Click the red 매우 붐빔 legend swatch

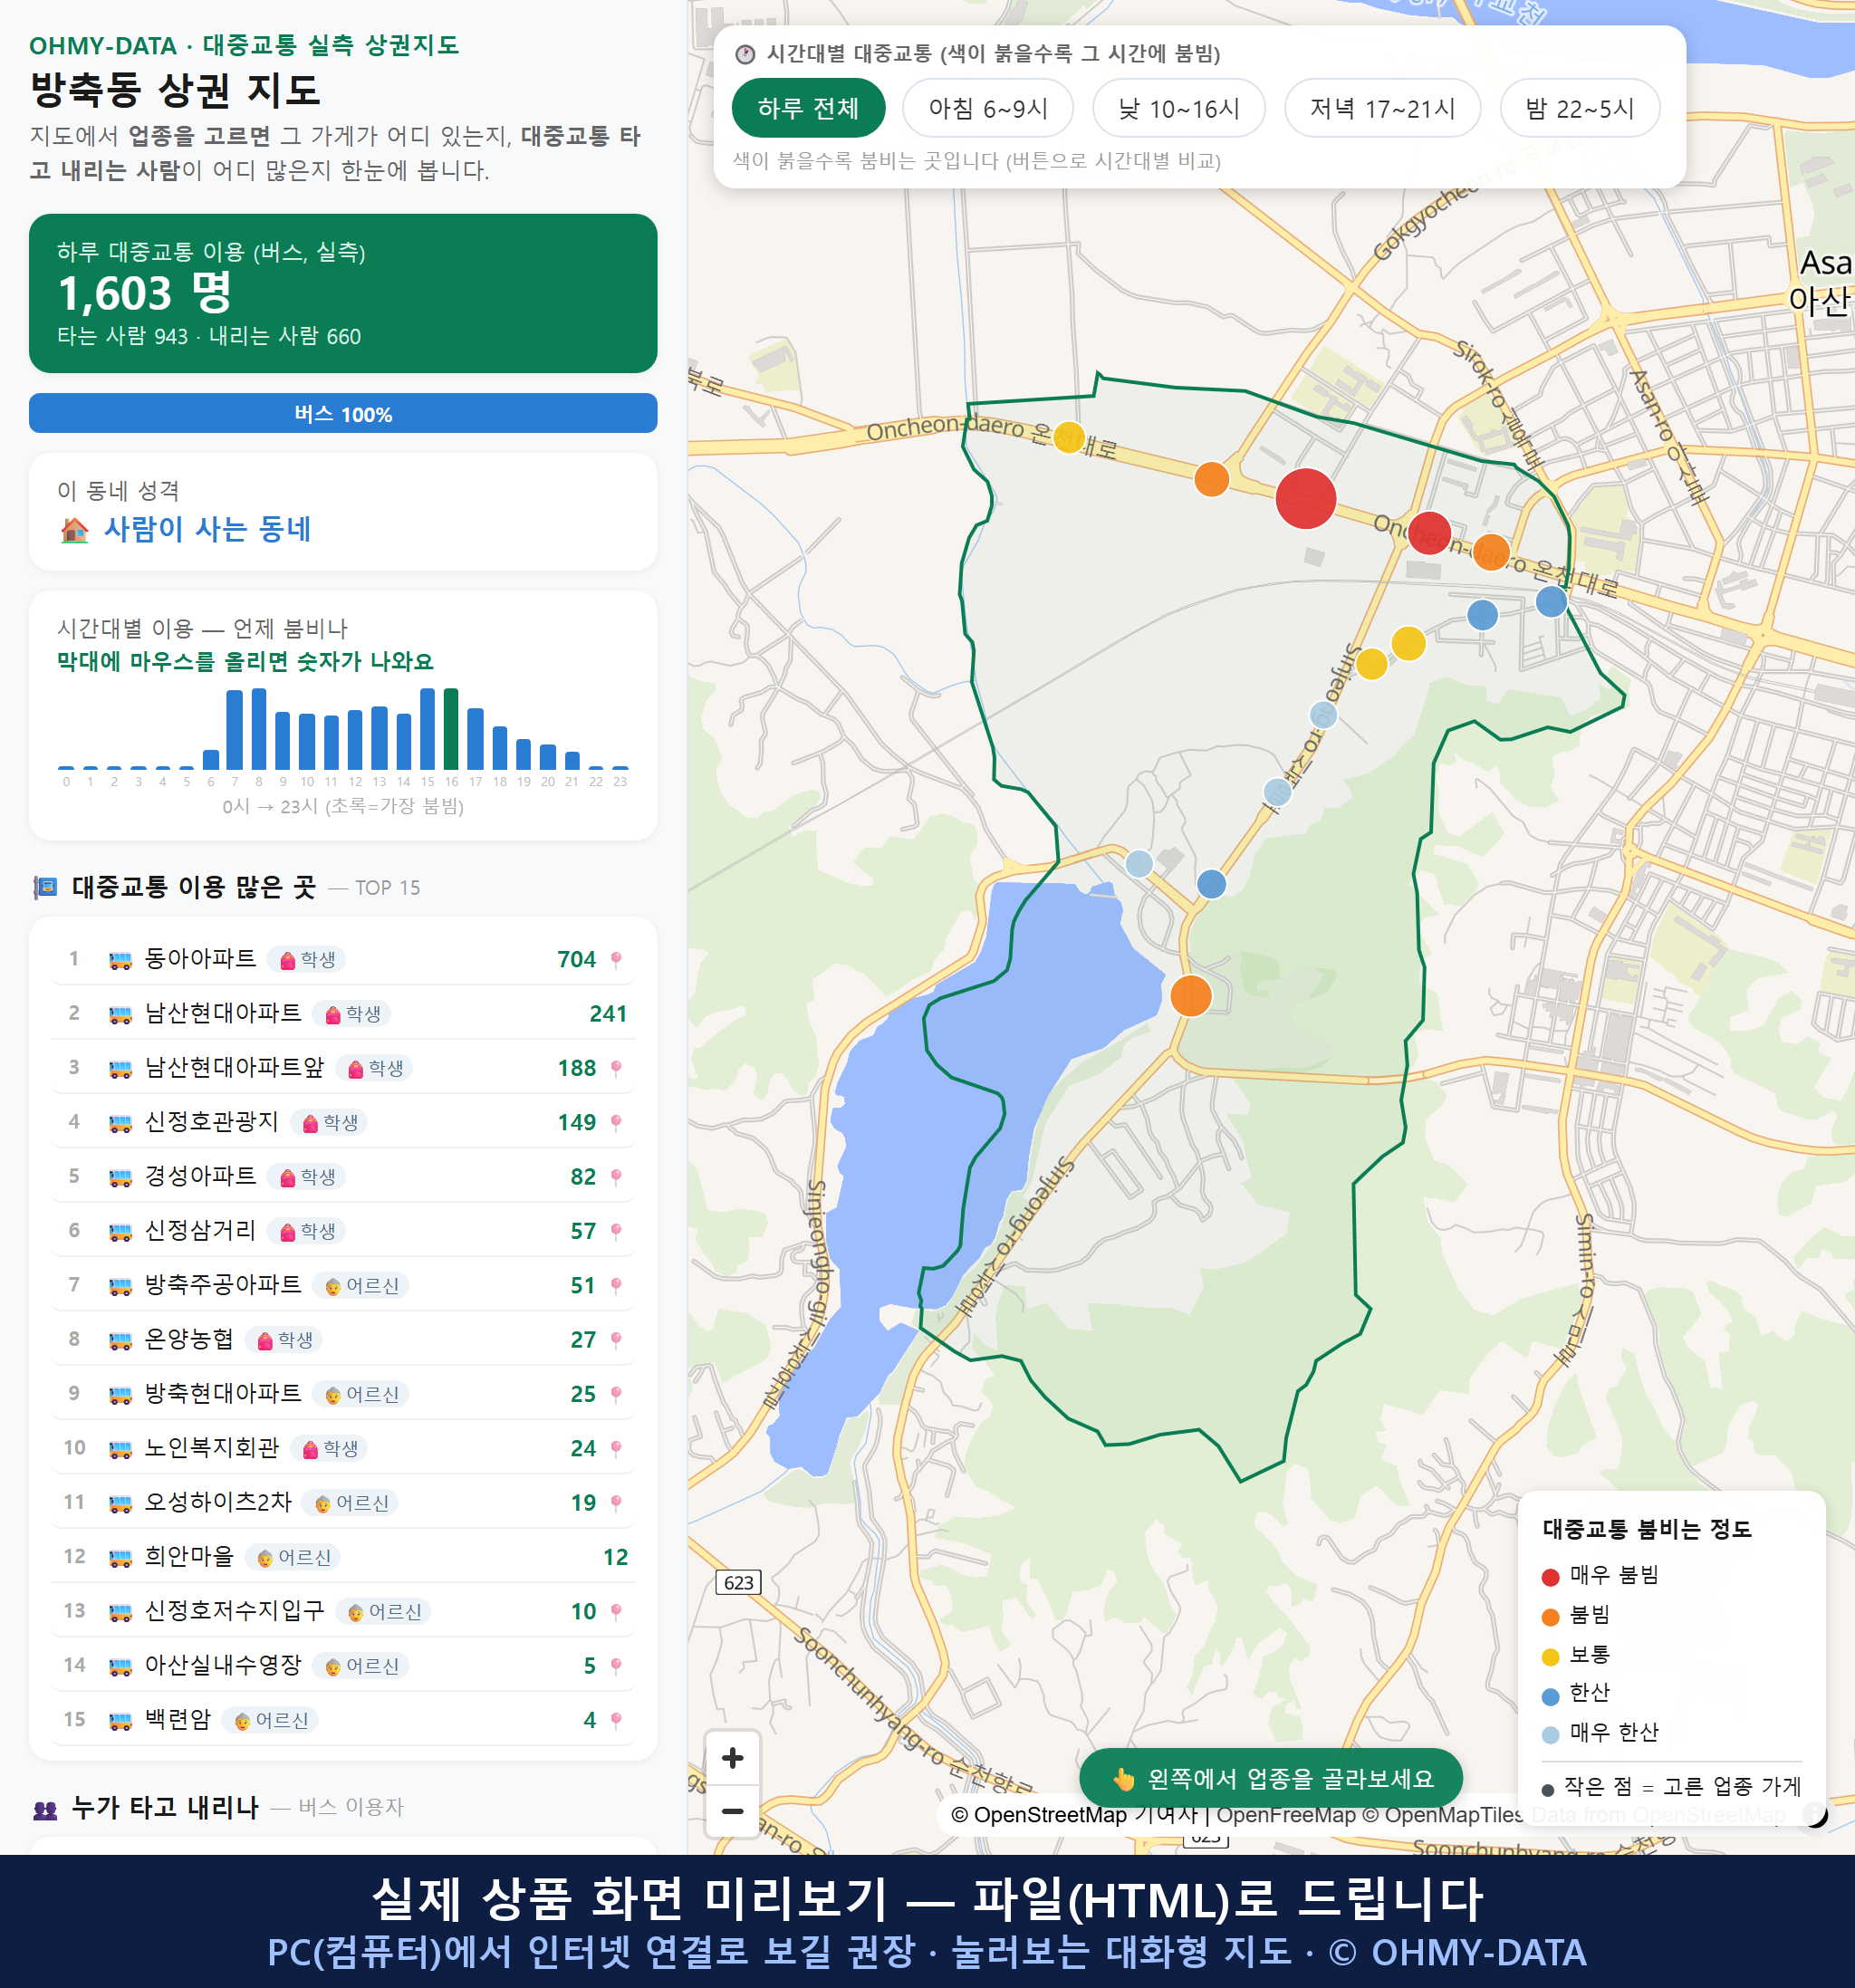pos(1550,1577)
